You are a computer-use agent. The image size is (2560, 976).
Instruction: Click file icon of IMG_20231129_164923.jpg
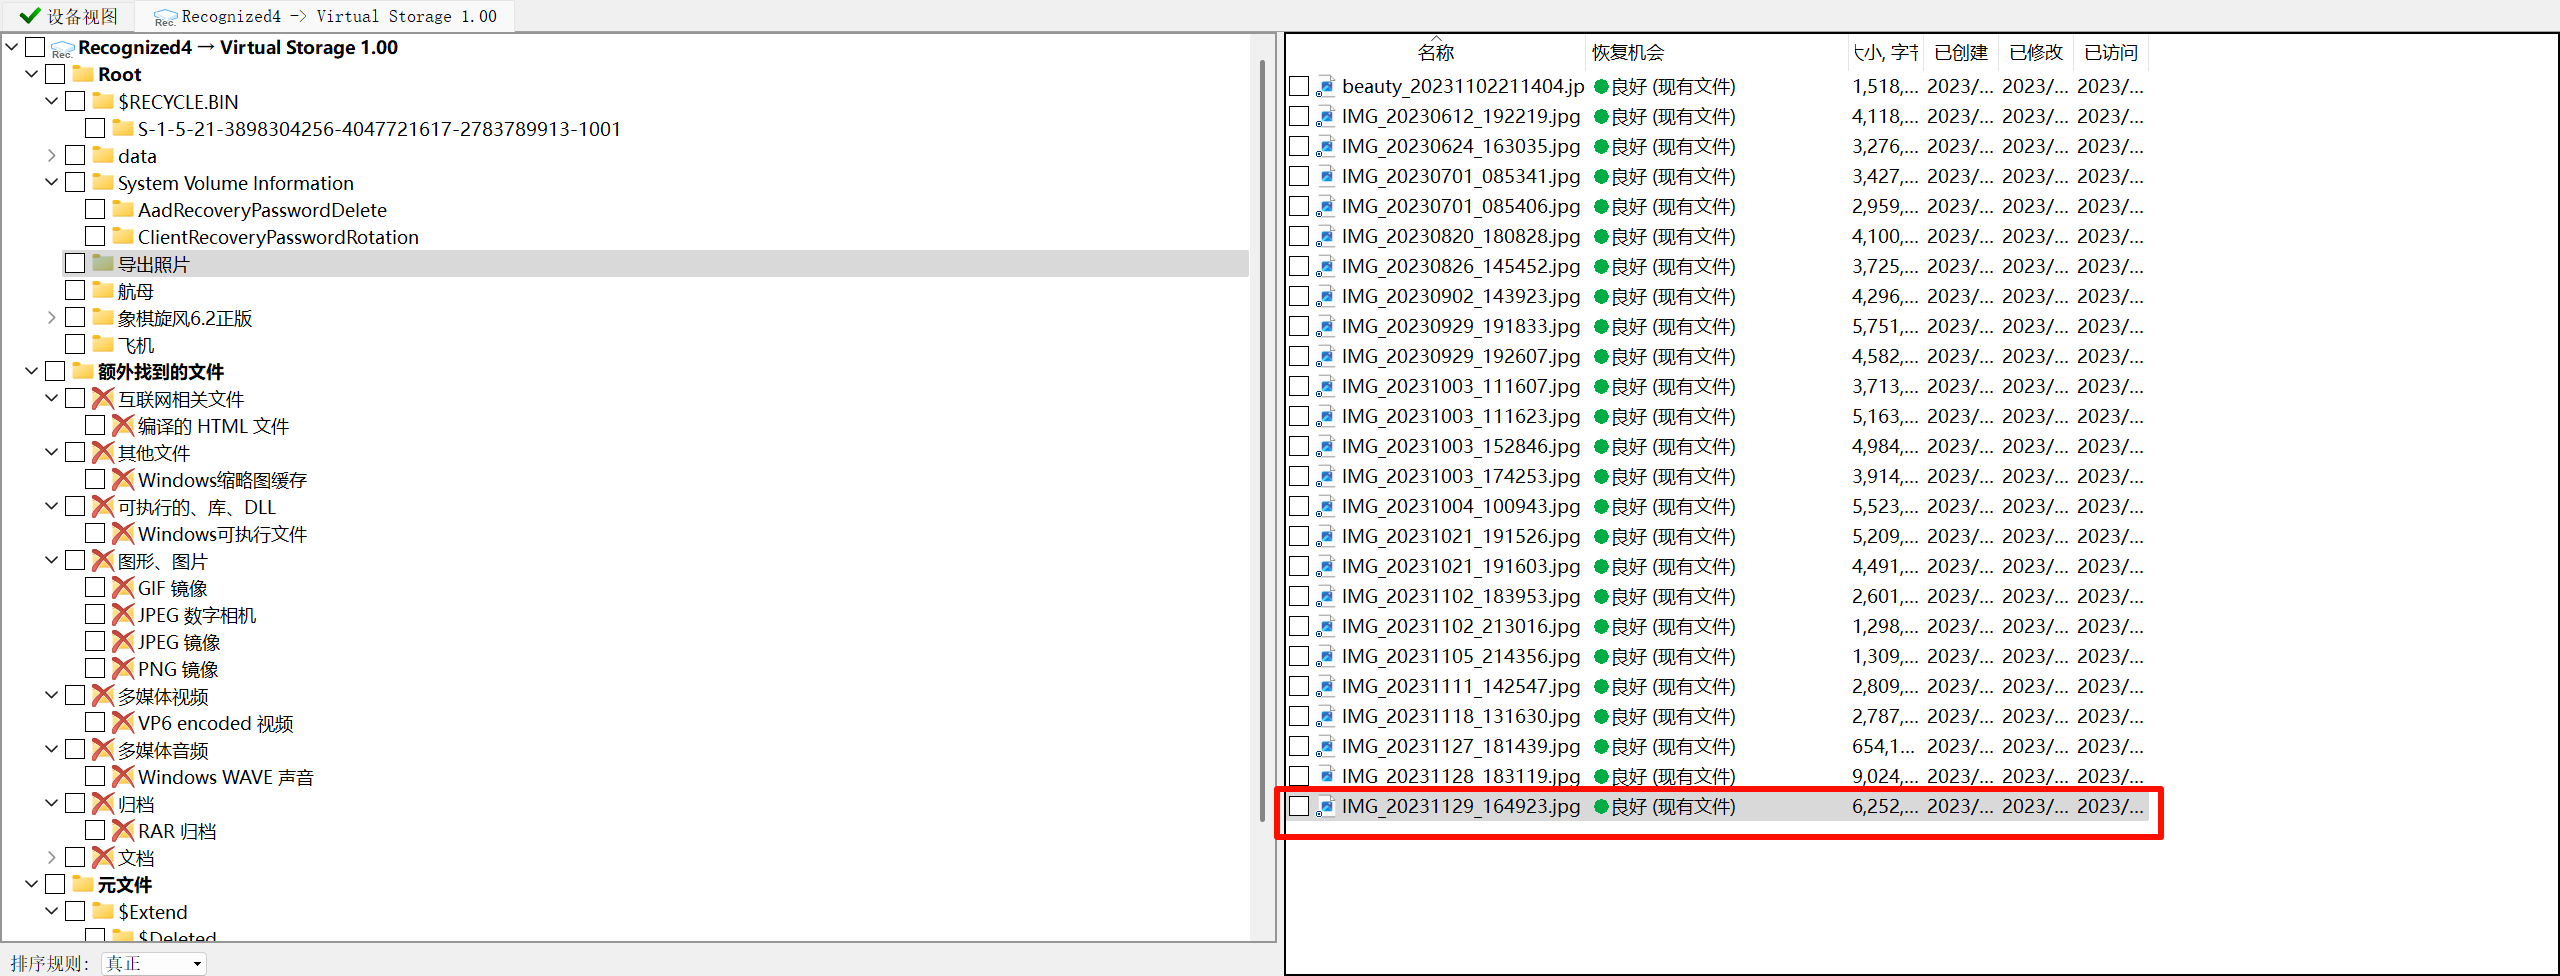pyautogui.click(x=1326, y=806)
